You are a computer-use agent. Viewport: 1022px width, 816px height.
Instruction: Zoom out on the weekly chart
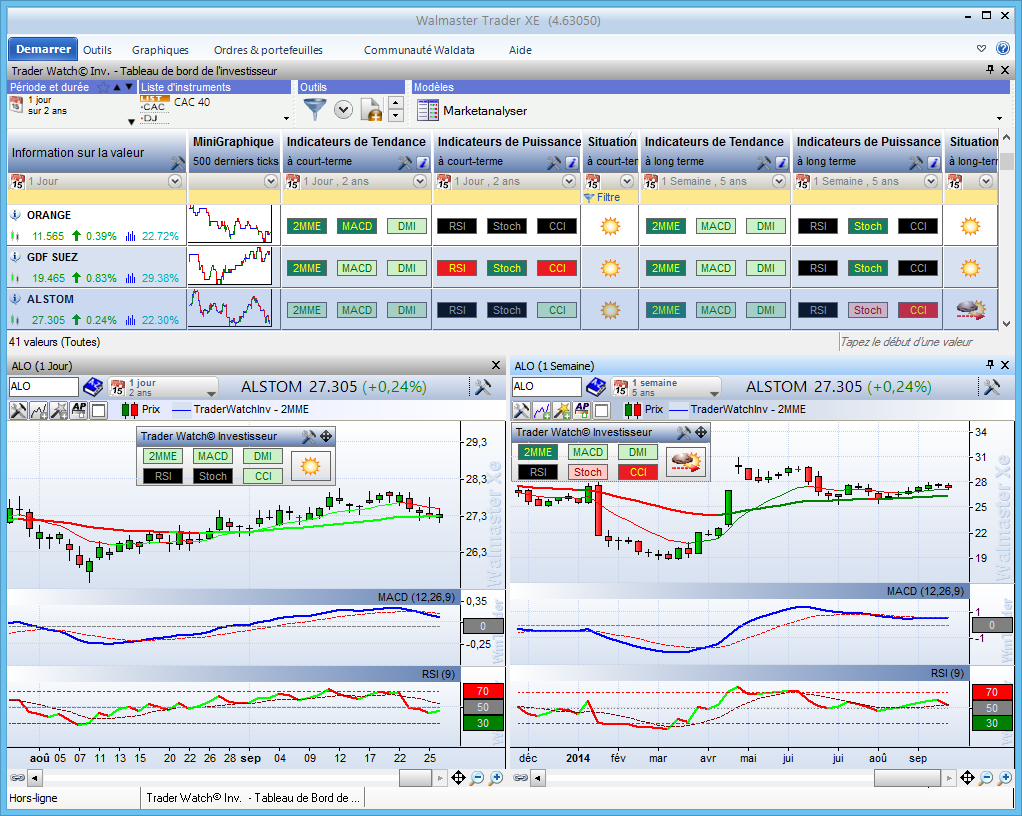(x=986, y=778)
